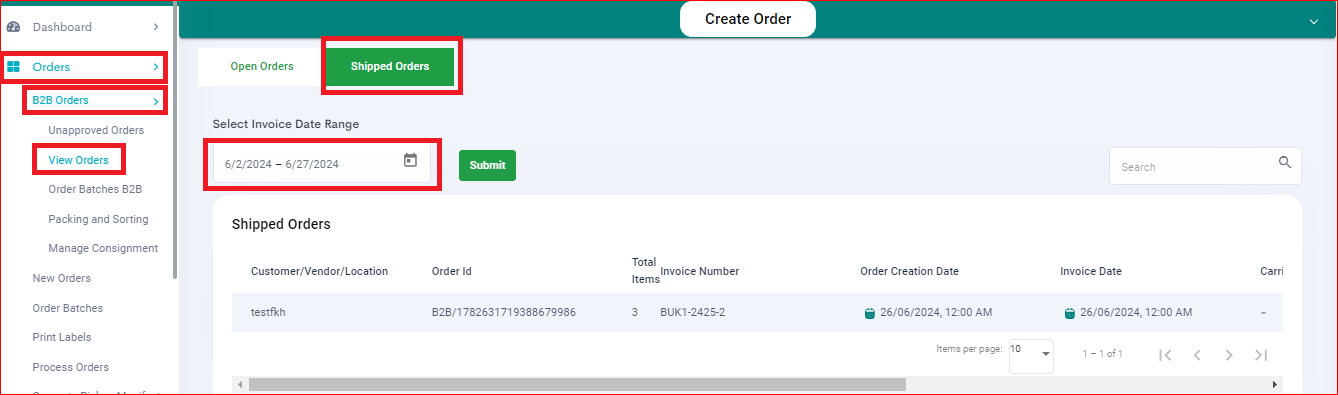Open the Items per page dropdown
The height and width of the screenshot is (395, 1338).
click(x=1031, y=353)
